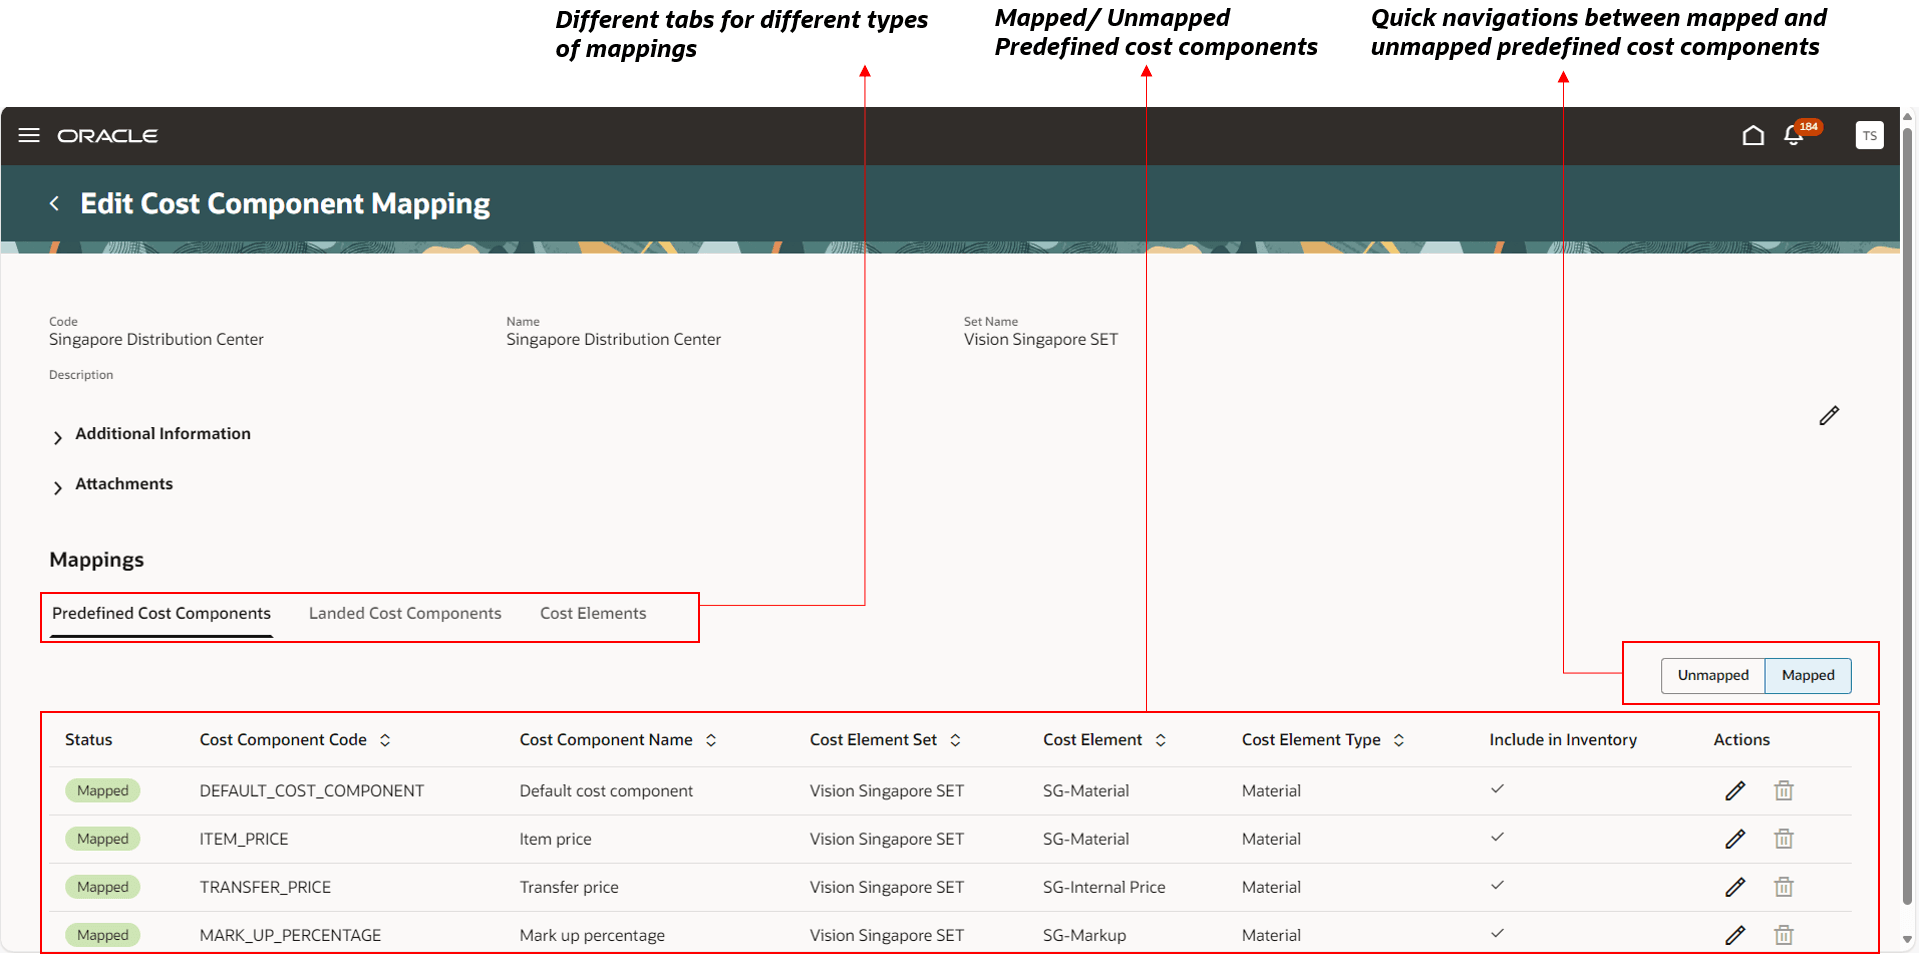
Task: Click the TS user avatar
Action: [x=1869, y=135]
